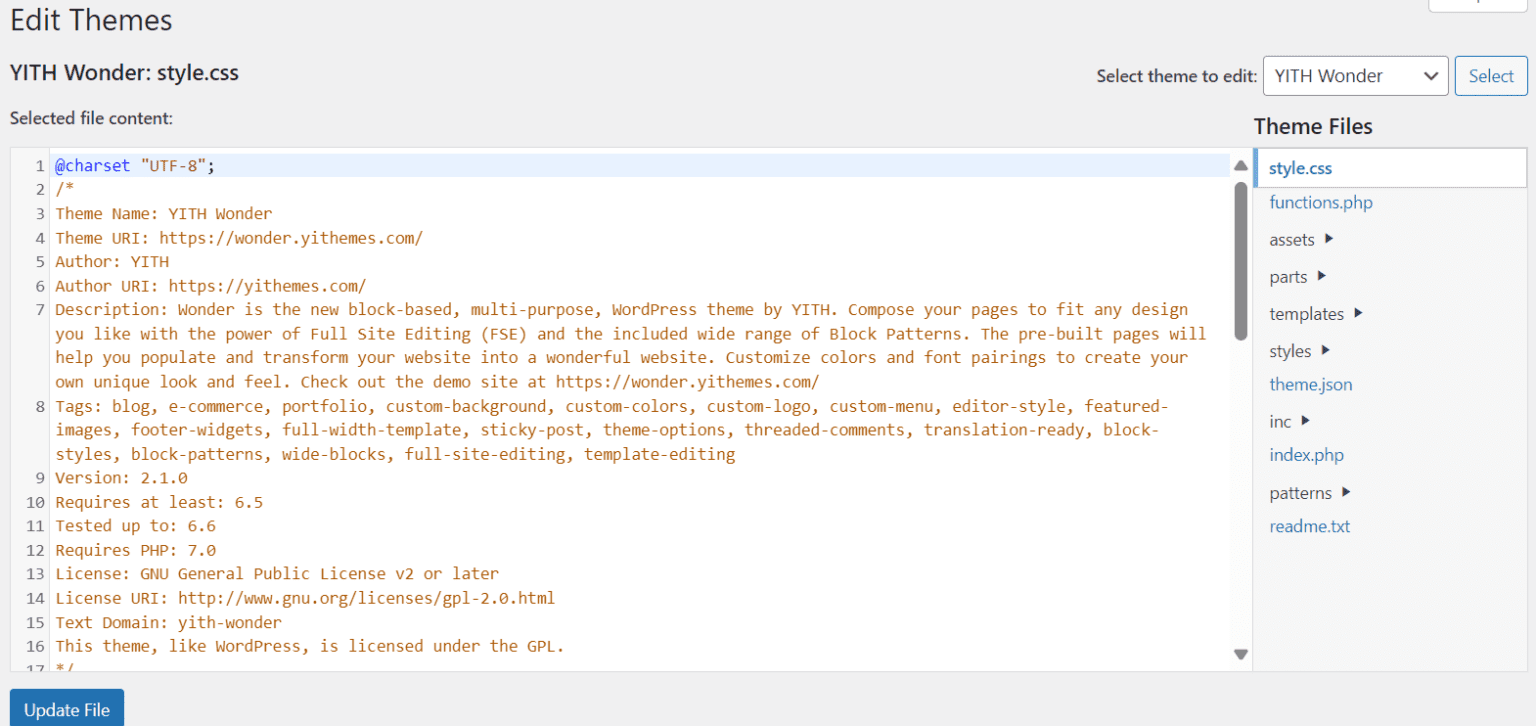Place cursor on the @charset line
Image resolution: width=1536 pixels, height=726 pixels.
point(135,166)
